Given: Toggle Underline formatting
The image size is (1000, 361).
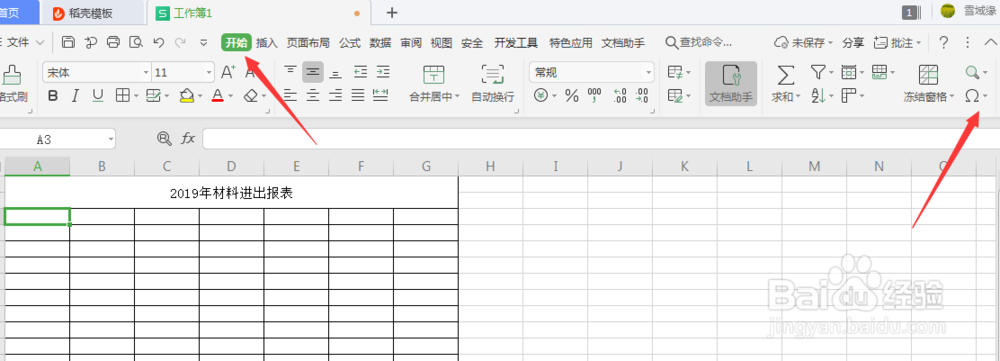Looking at the screenshot, I should (98, 96).
